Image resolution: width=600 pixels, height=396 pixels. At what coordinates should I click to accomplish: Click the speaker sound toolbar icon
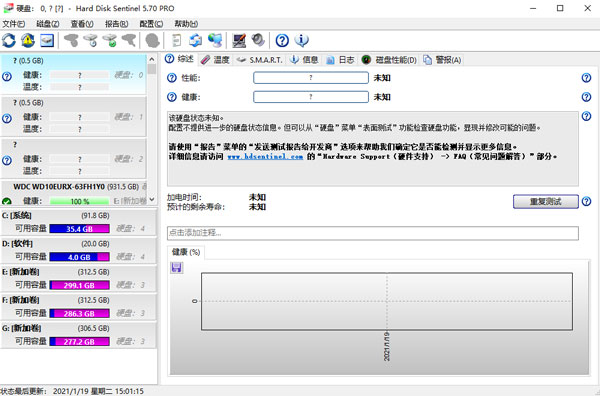point(258,40)
